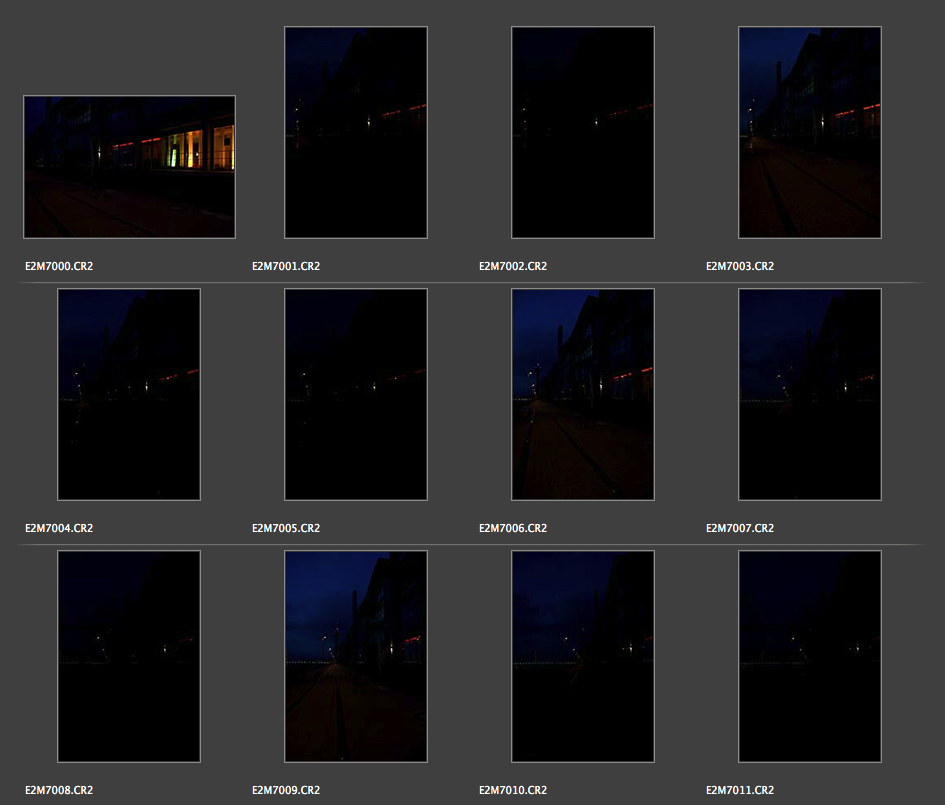Click the filename label E2M7006.CR2
The height and width of the screenshot is (805, 945).
(513, 528)
